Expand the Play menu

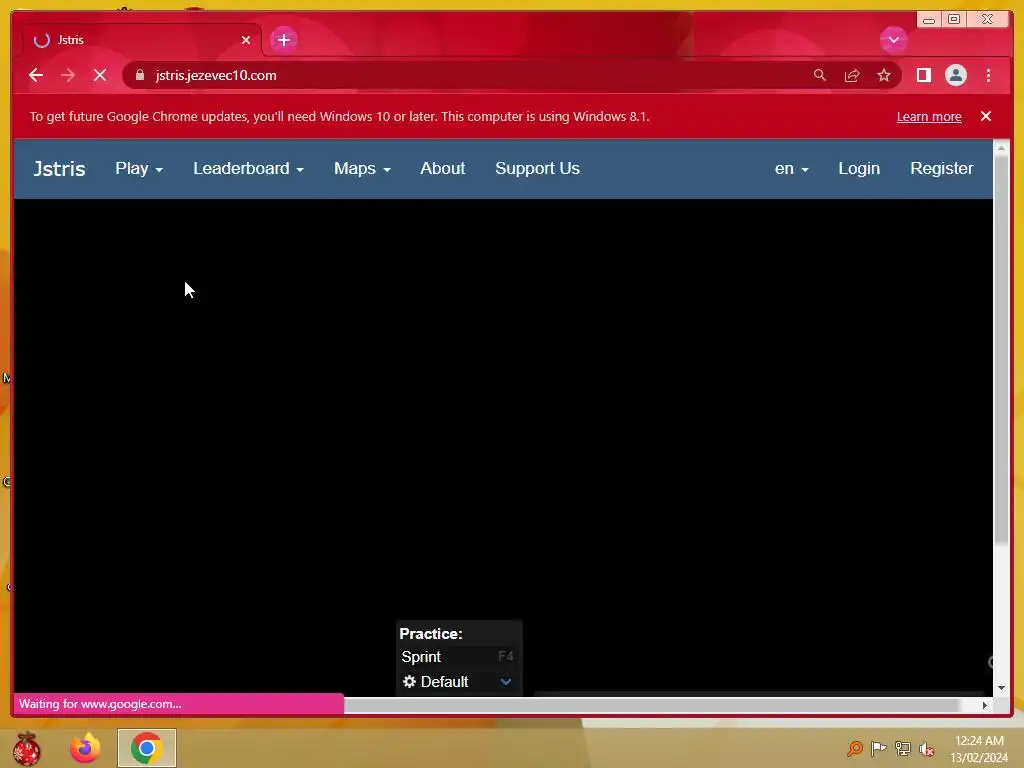coord(139,168)
